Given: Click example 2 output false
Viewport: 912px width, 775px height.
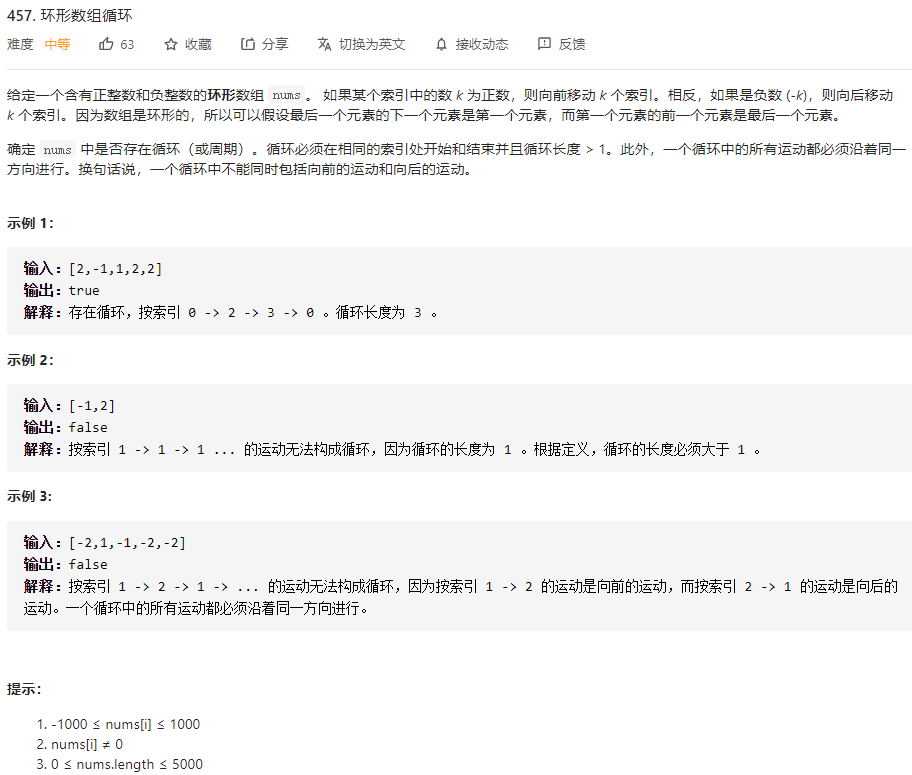Looking at the screenshot, I should [88, 428].
